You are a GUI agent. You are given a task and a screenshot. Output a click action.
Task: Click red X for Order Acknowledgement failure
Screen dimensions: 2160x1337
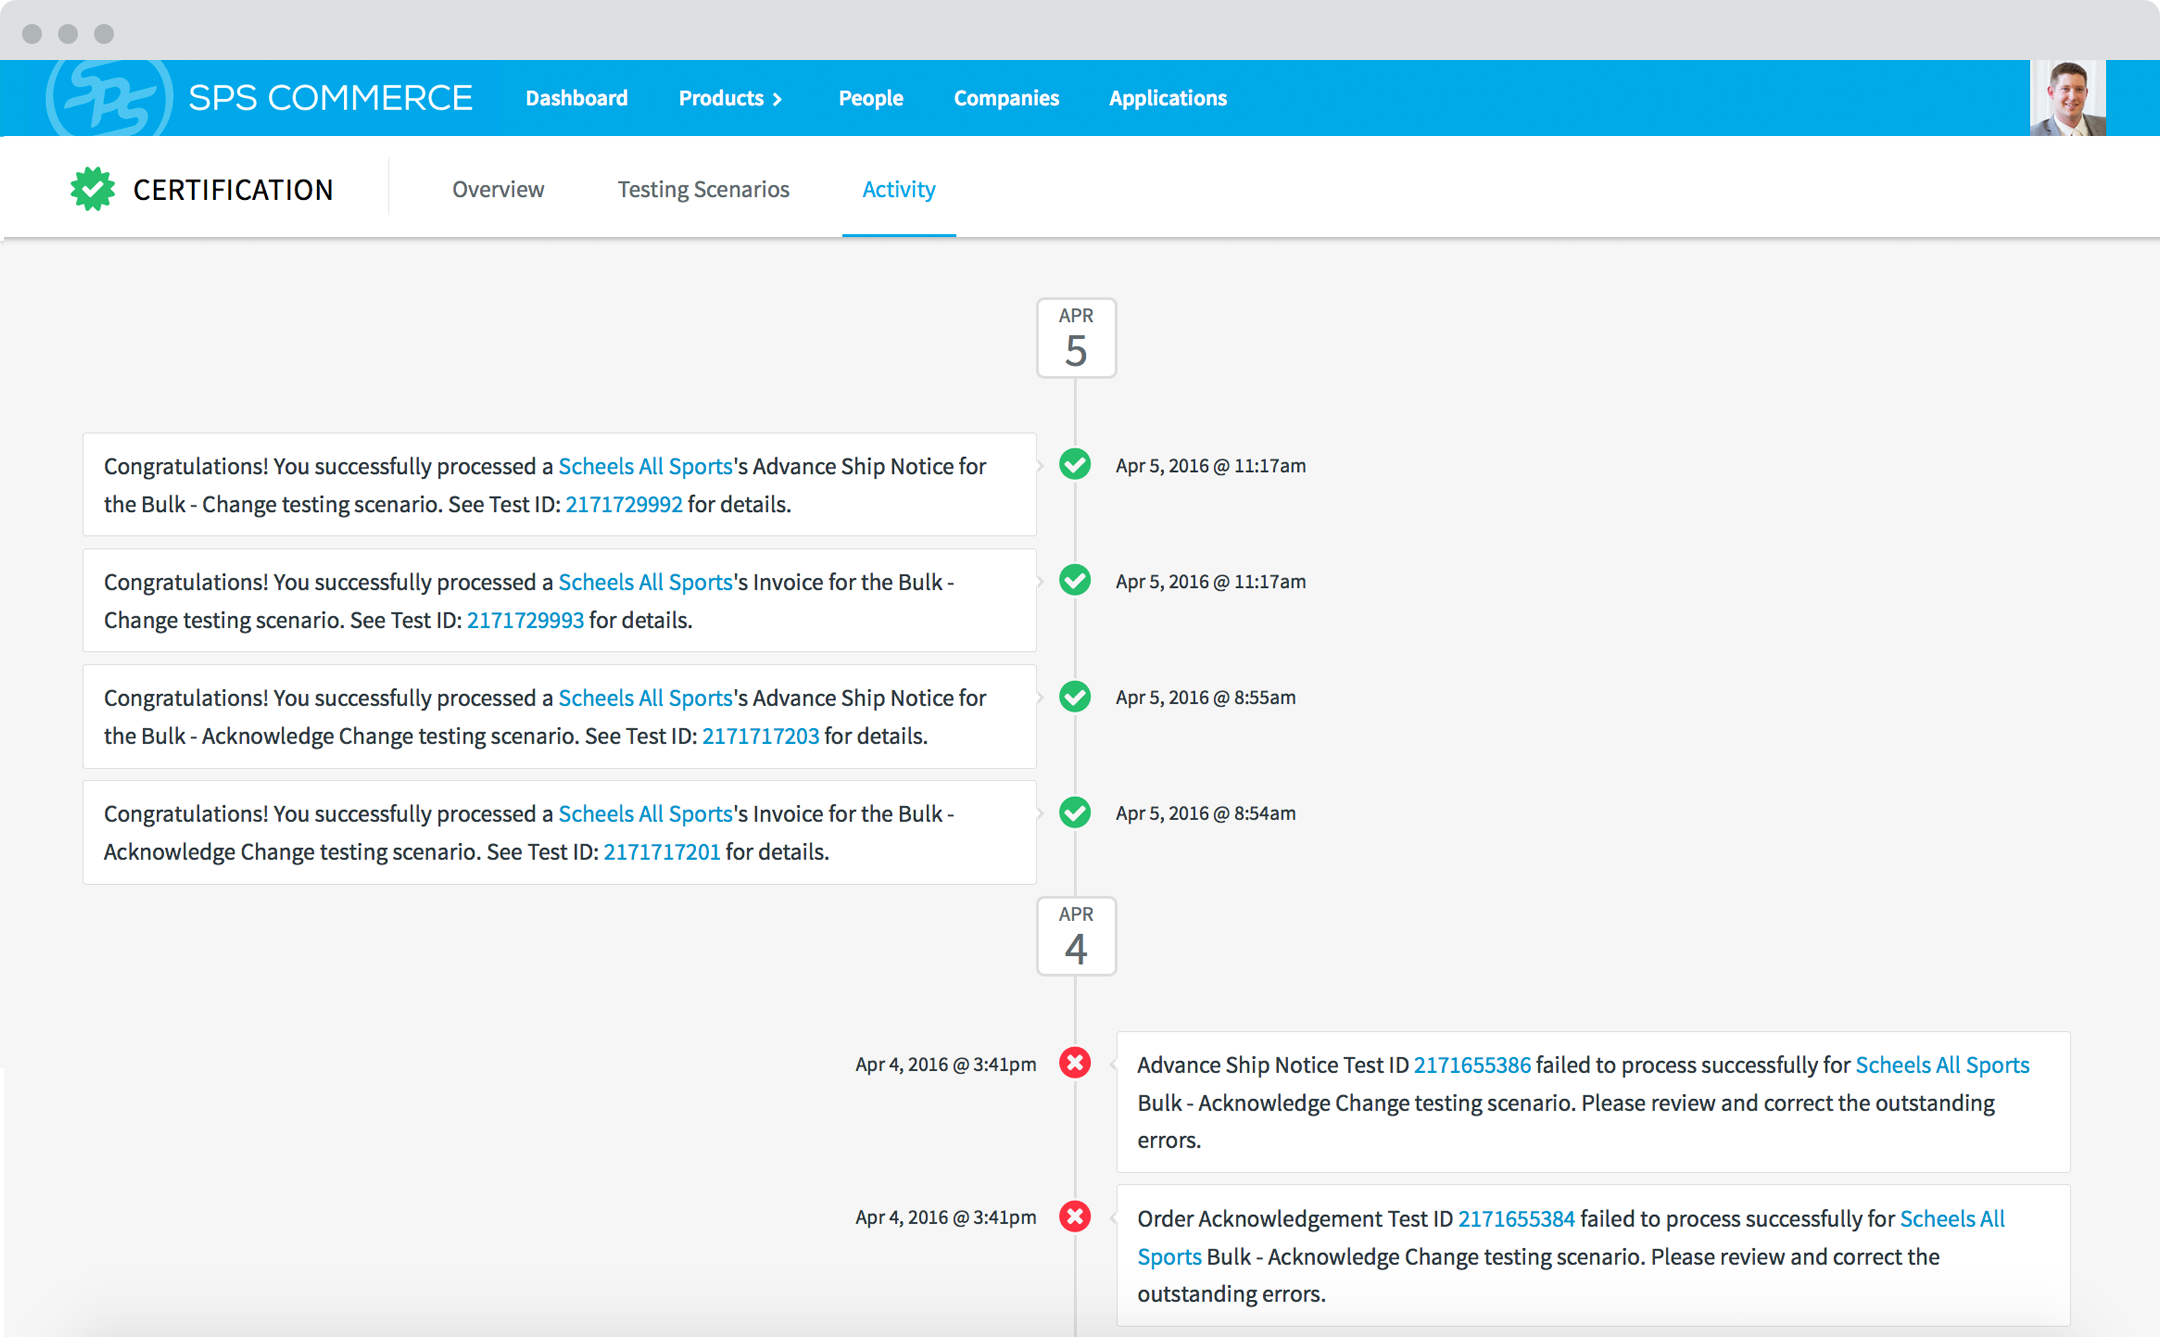(1075, 1217)
